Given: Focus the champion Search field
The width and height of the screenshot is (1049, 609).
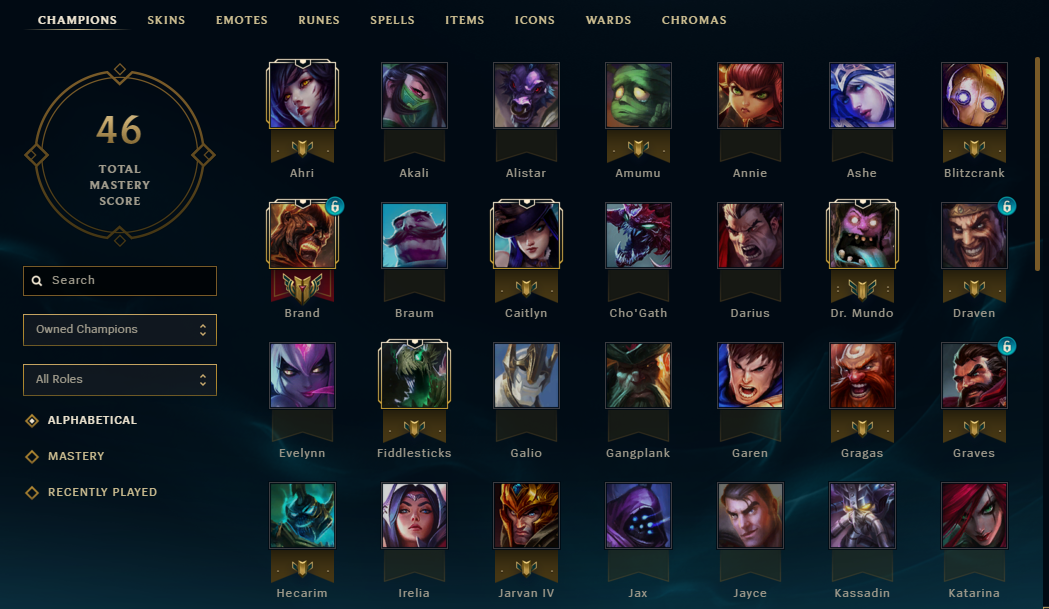Looking at the screenshot, I should point(120,281).
